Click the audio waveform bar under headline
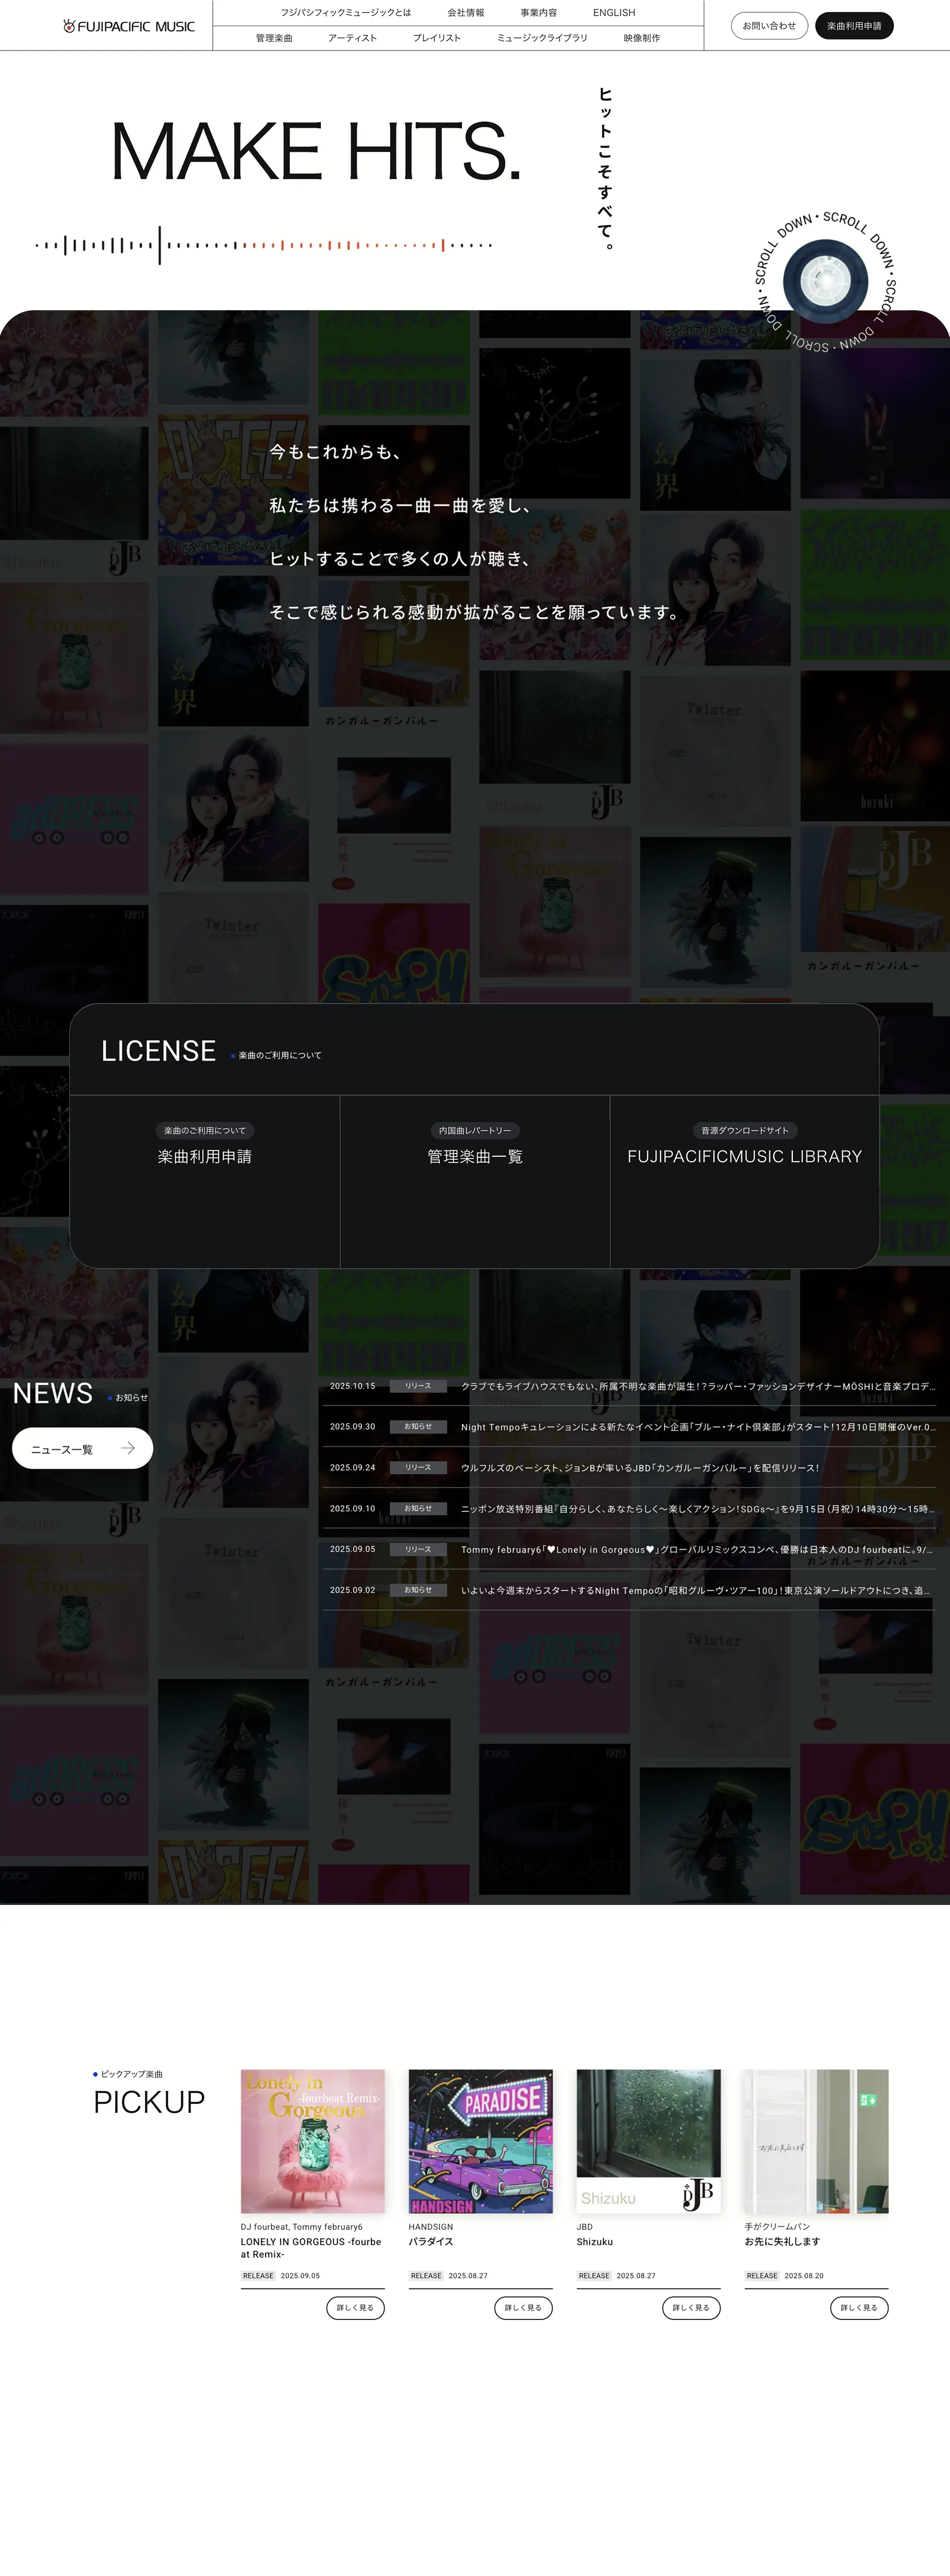The width and height of the screenshot is (950, 2576). (x=263, y=245)
